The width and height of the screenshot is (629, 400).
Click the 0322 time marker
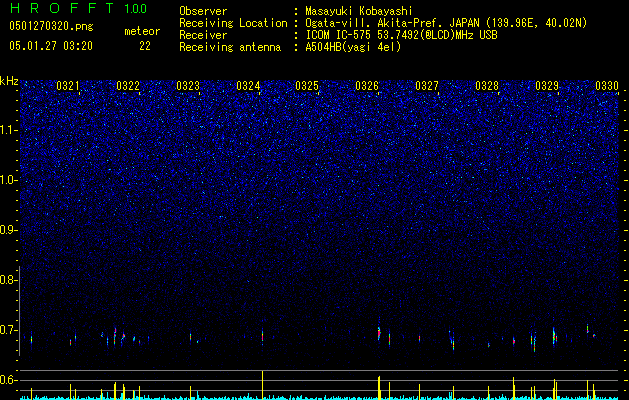tap(128, 86)
